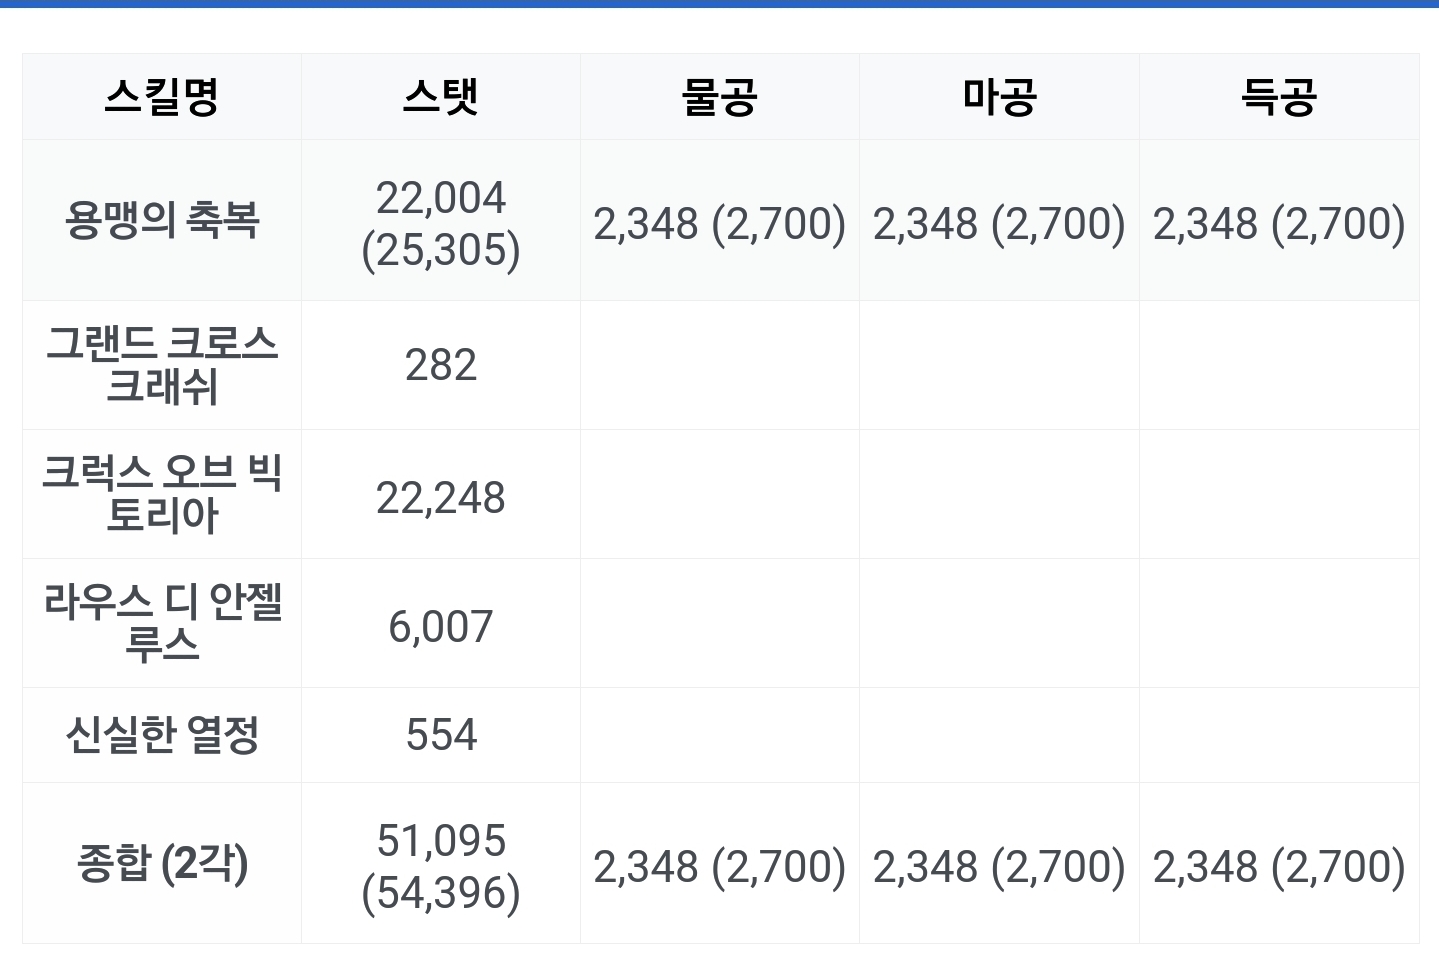Click the 6,007 stat value
Viewport: 1439px width, 964px height.
click(440, 627)
